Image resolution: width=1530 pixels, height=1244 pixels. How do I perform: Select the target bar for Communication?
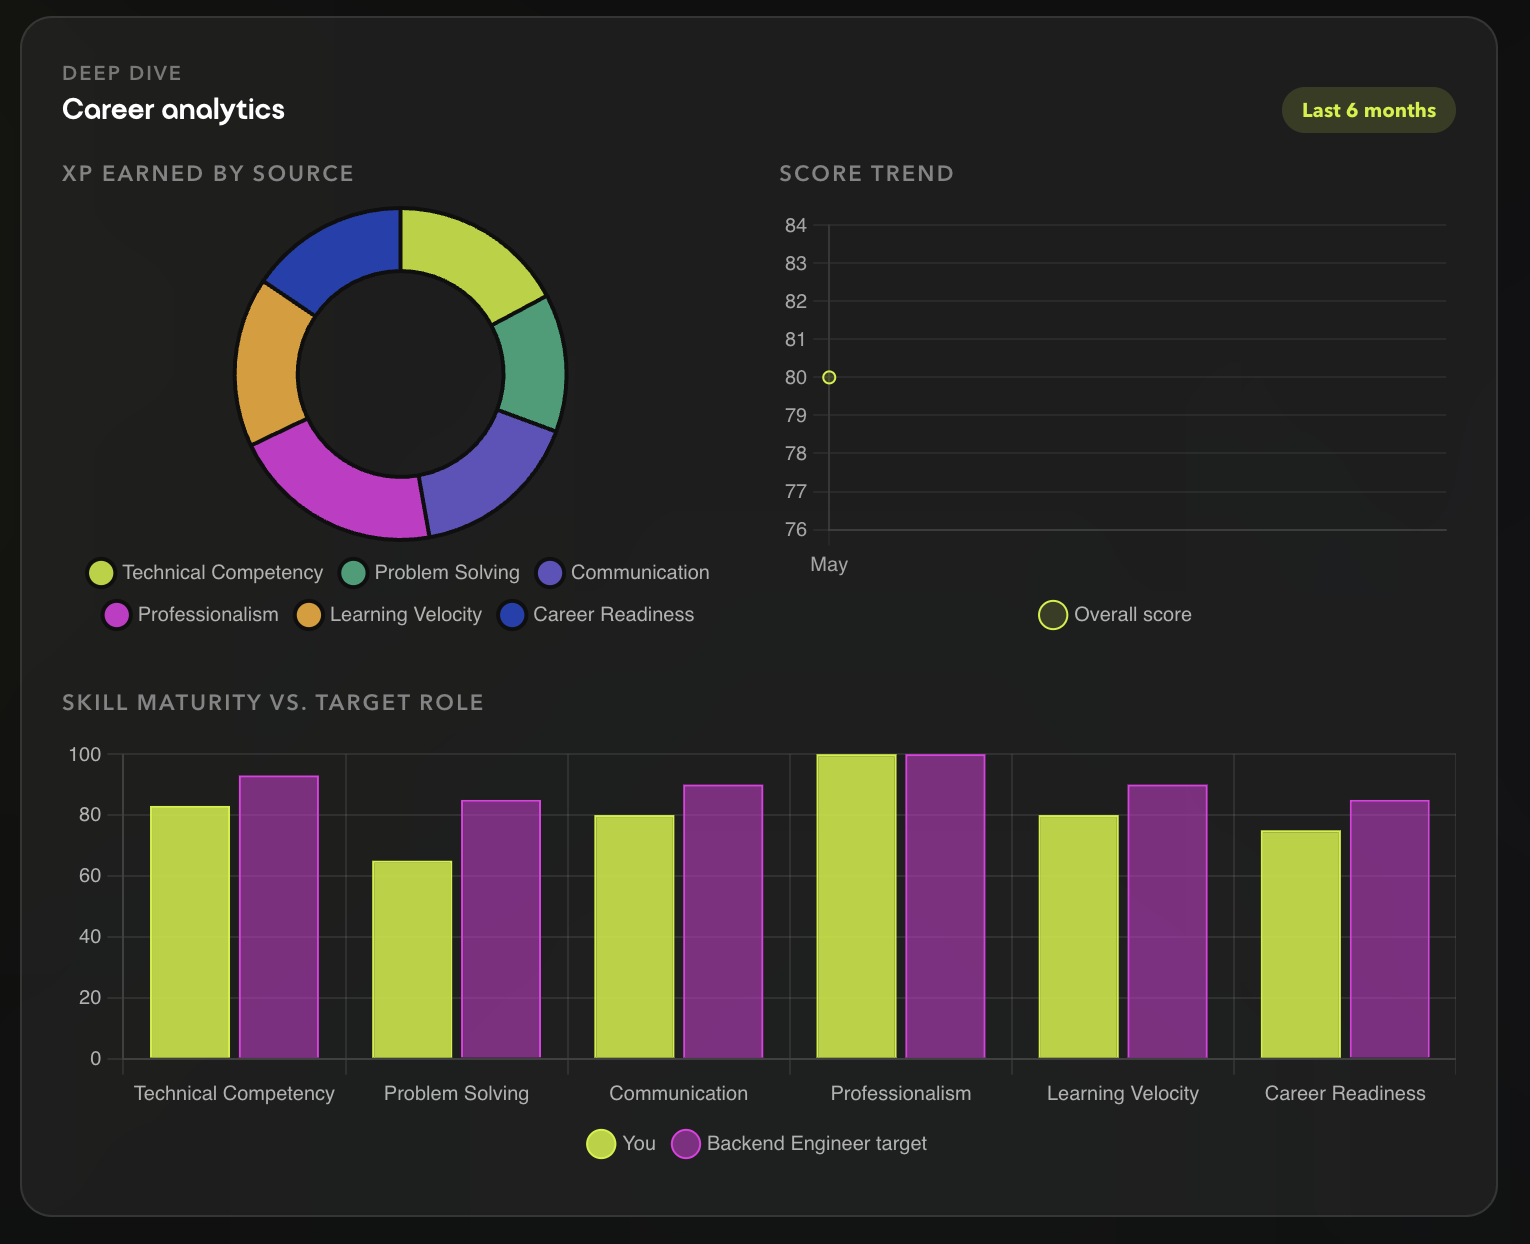point(723,922)
